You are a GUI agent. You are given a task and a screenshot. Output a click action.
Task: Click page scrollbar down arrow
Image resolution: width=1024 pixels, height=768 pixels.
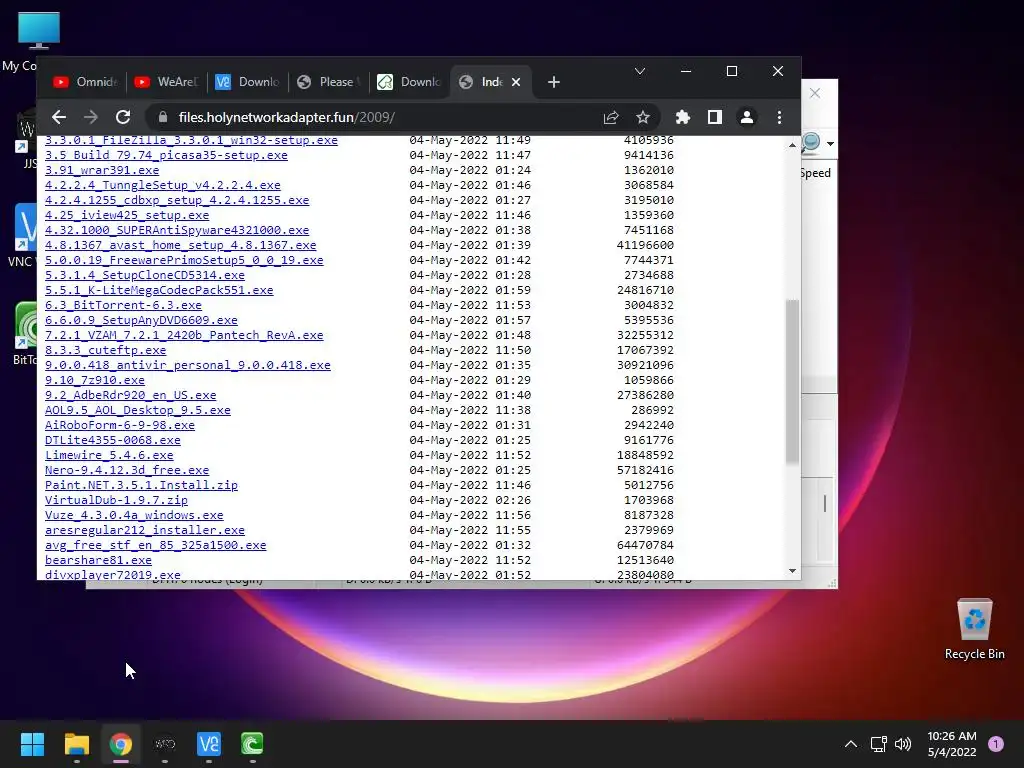pos(792,571)
